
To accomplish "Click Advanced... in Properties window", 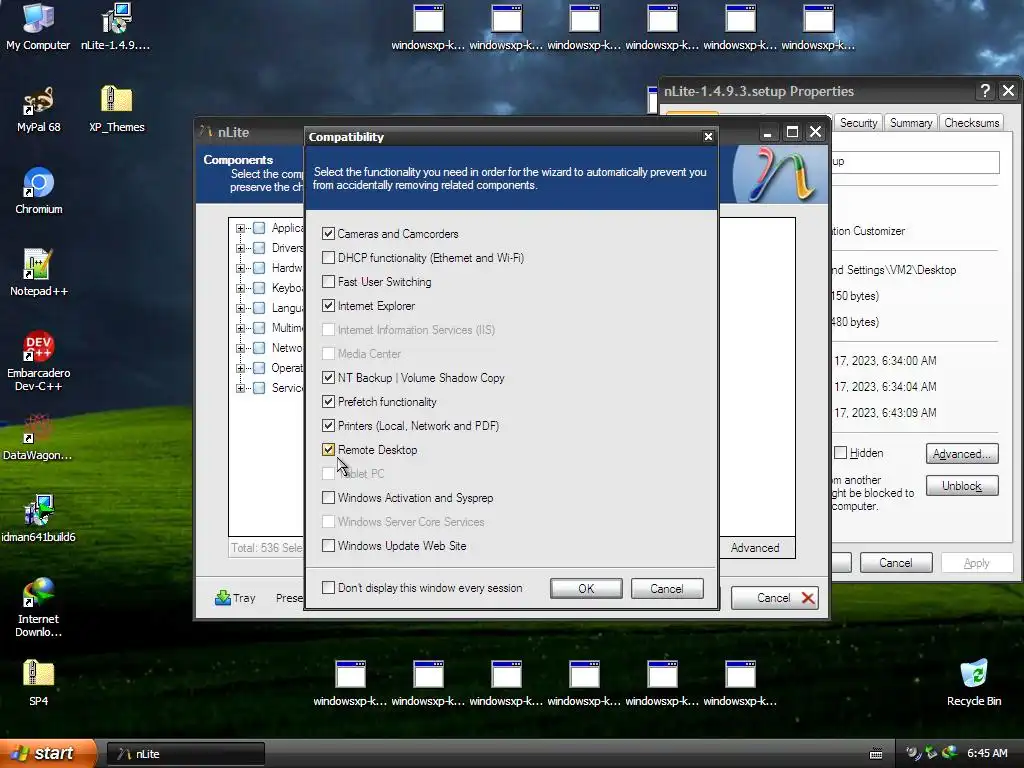I will [x=962, y=454].
